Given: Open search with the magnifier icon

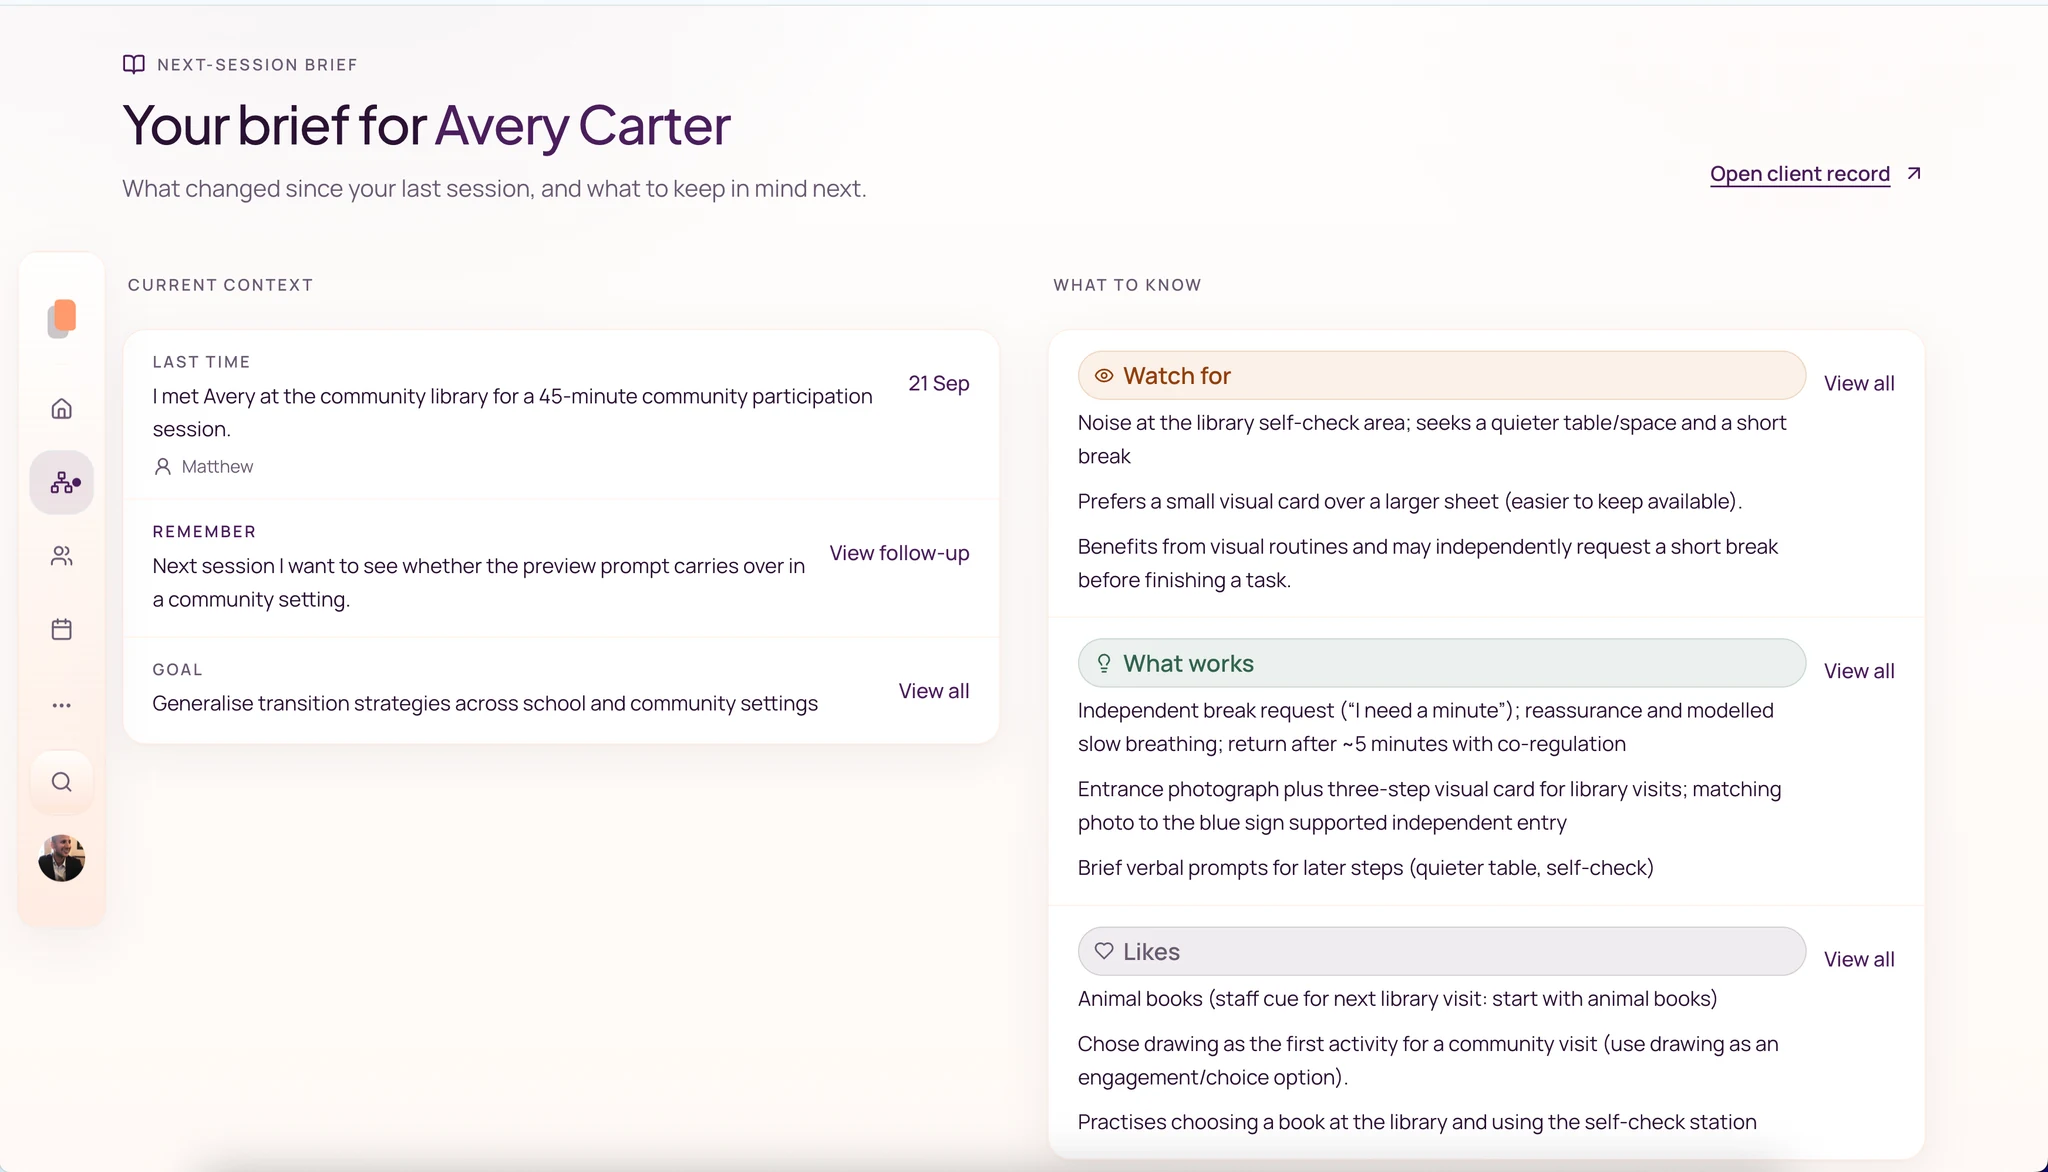Looking at the screenshot, I should tap(62, 782).
